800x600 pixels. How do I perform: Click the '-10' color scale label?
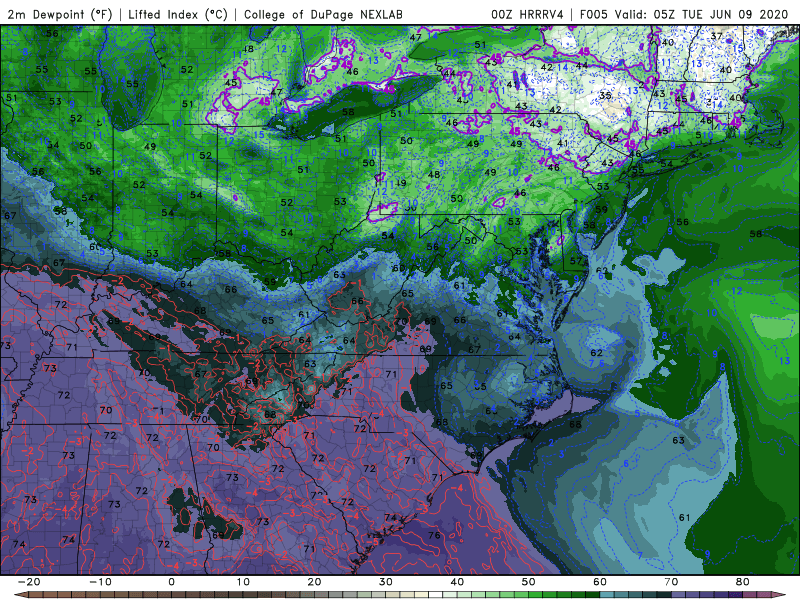pyautogui.click(x=100, y=582)
